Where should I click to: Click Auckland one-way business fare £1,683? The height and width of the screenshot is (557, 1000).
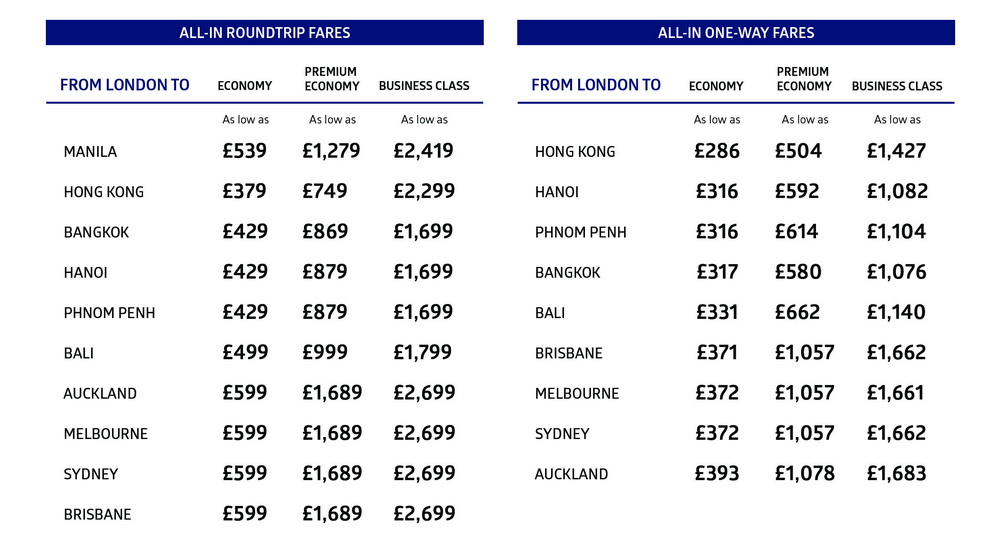(x=896, y=473)
